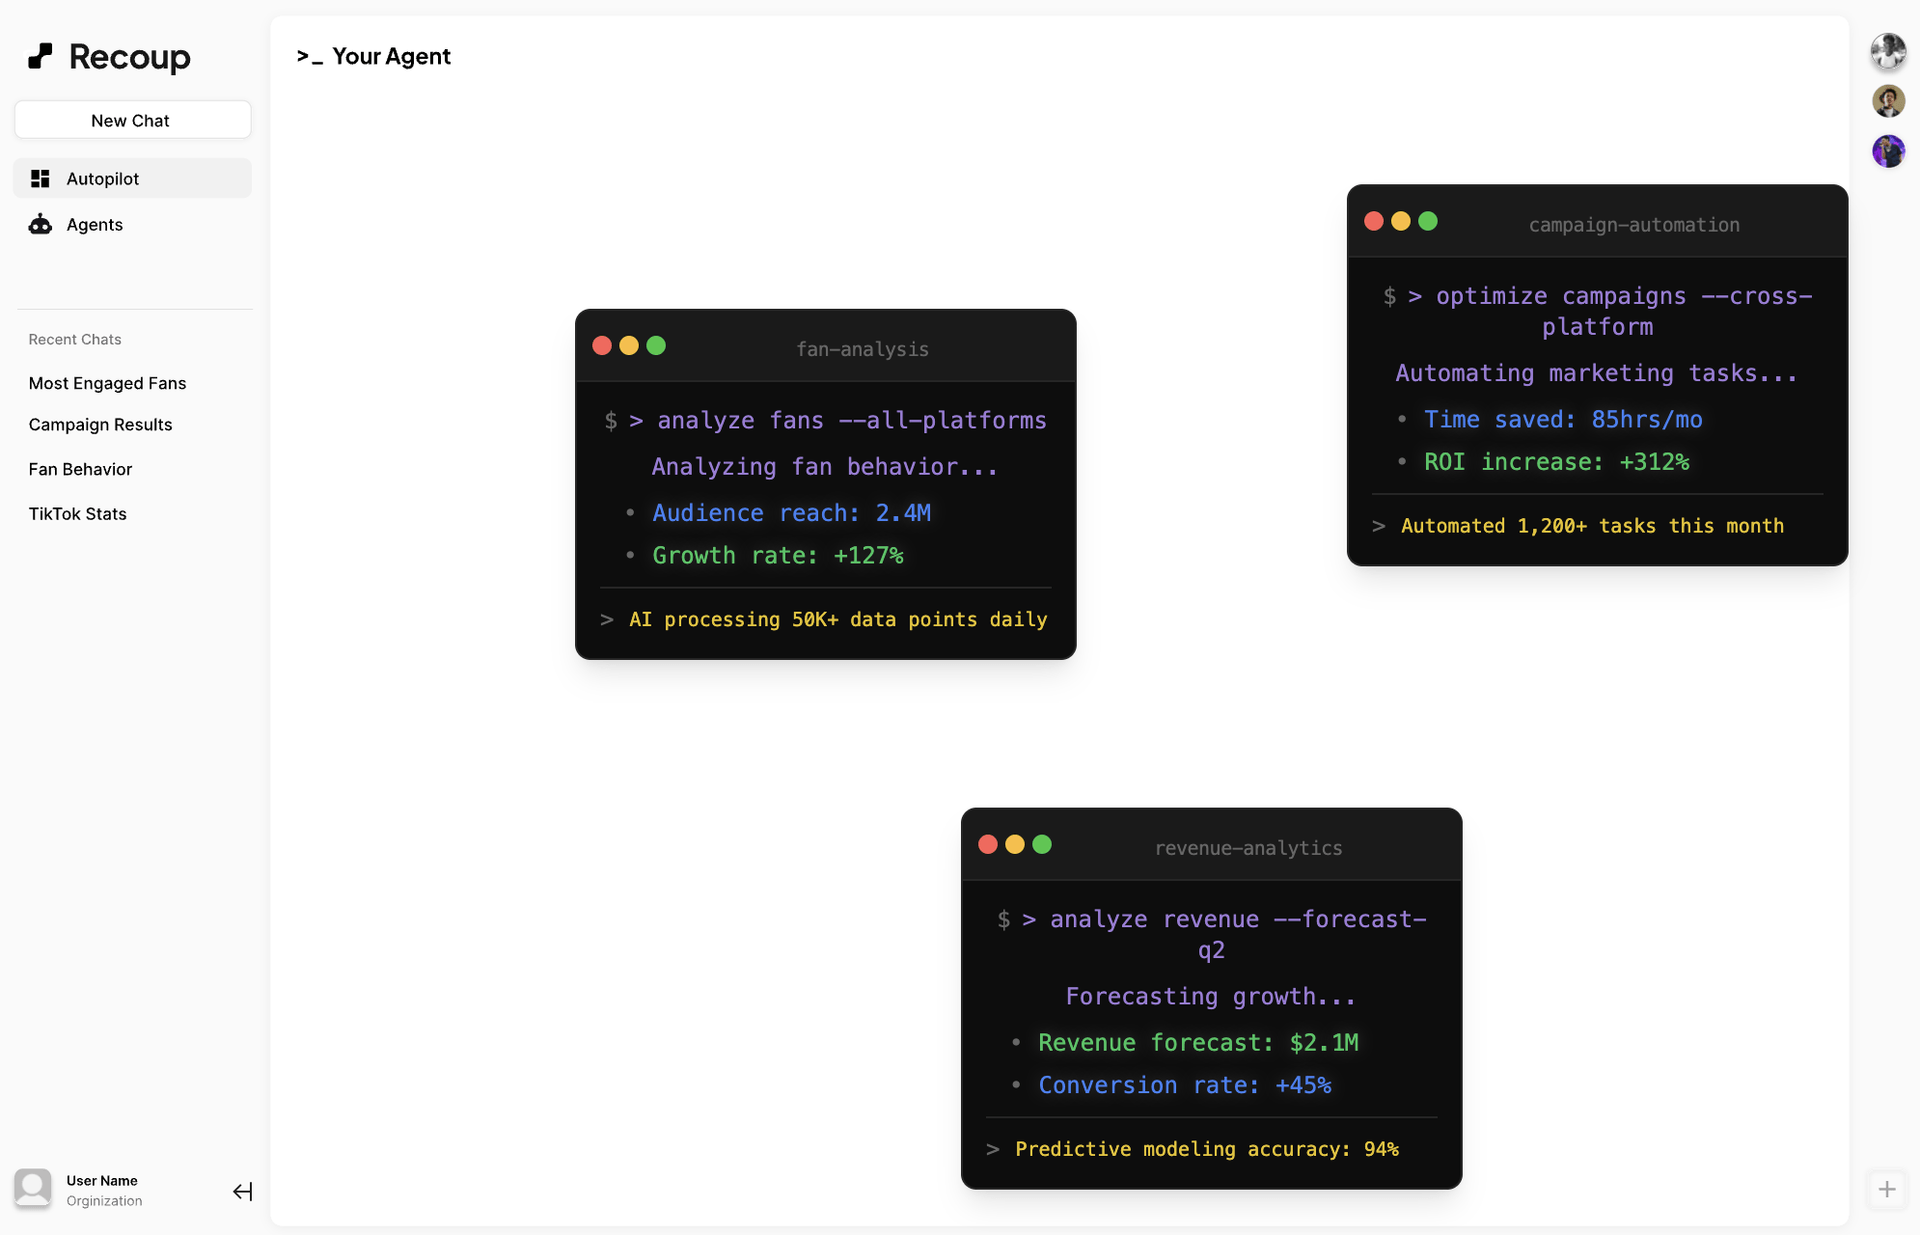
Task: Open the Fan Behavior recent chat
Action: click(80, 469)
